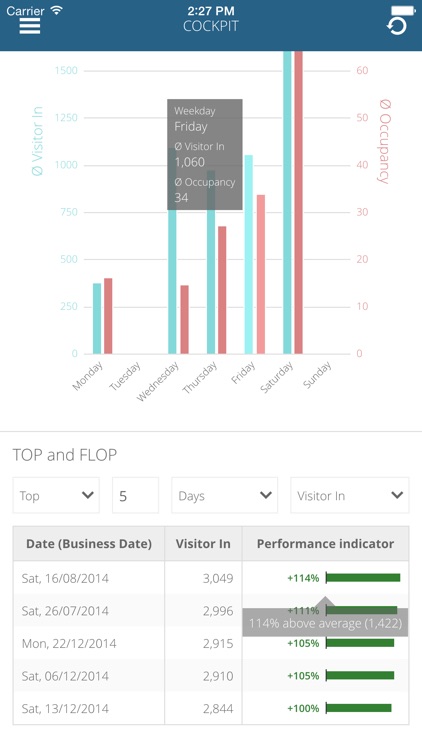Select the Friday occupancy red bar

coord(261,274)
